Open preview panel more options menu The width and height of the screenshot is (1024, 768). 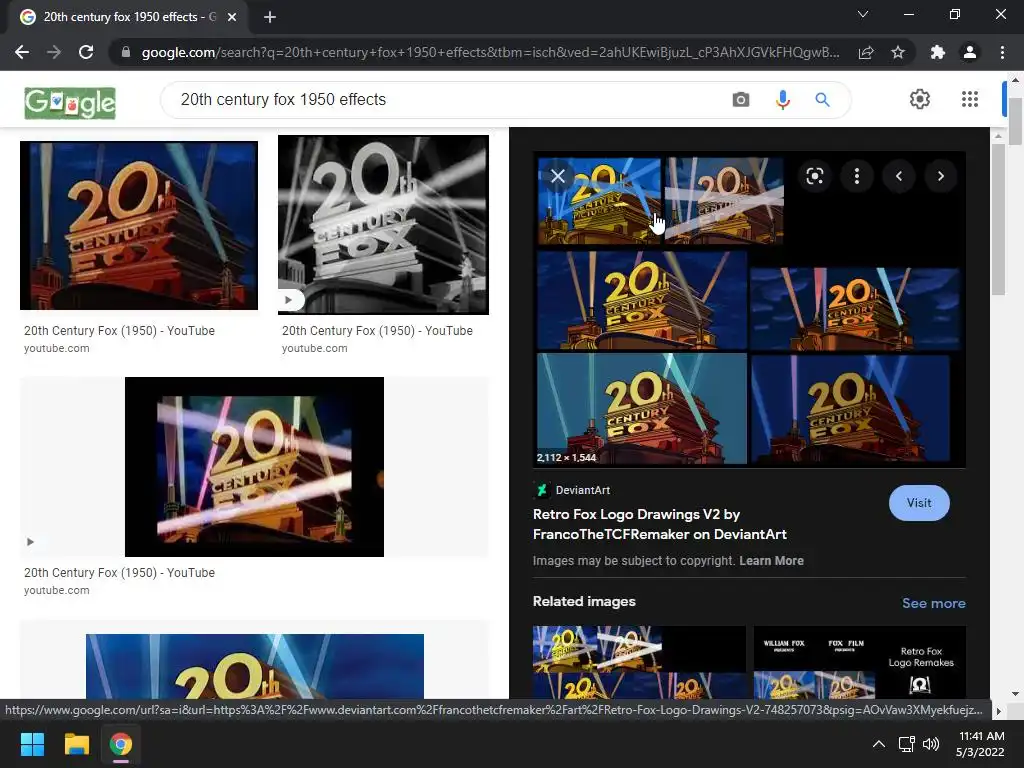[857, 176]
